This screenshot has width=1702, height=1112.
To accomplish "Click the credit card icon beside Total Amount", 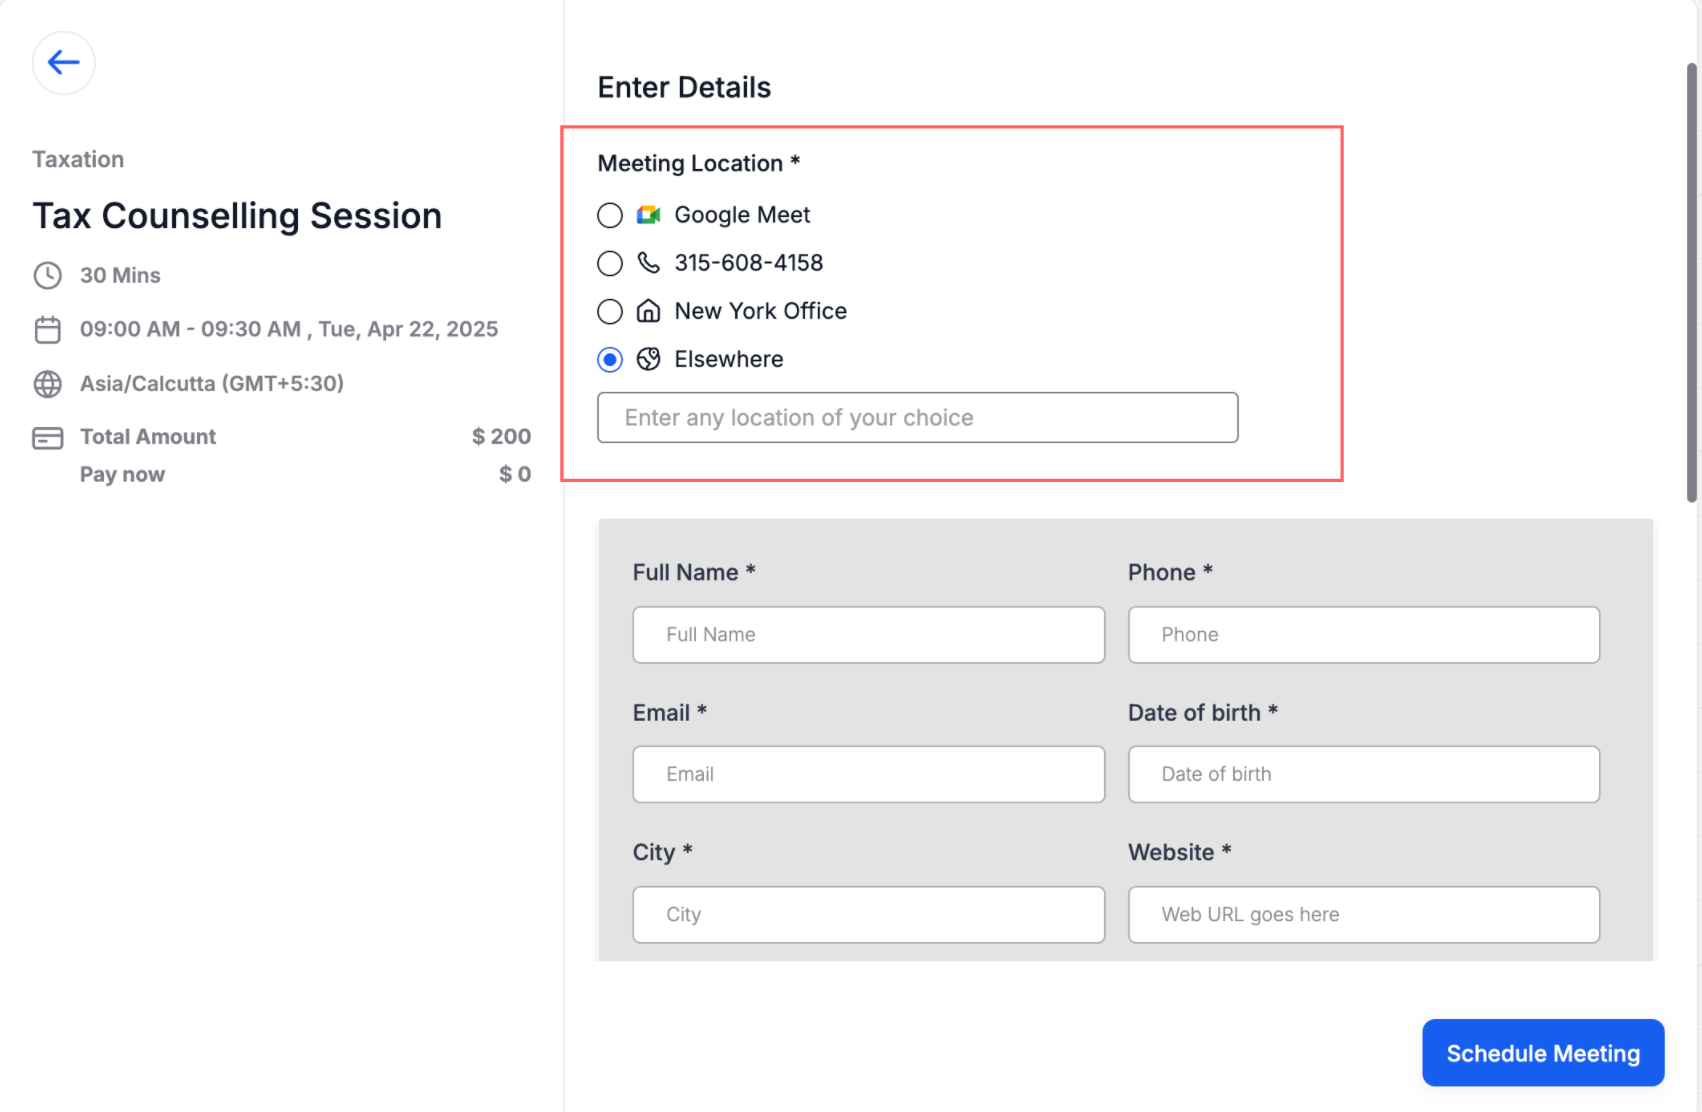I will (x=48, y=438).
